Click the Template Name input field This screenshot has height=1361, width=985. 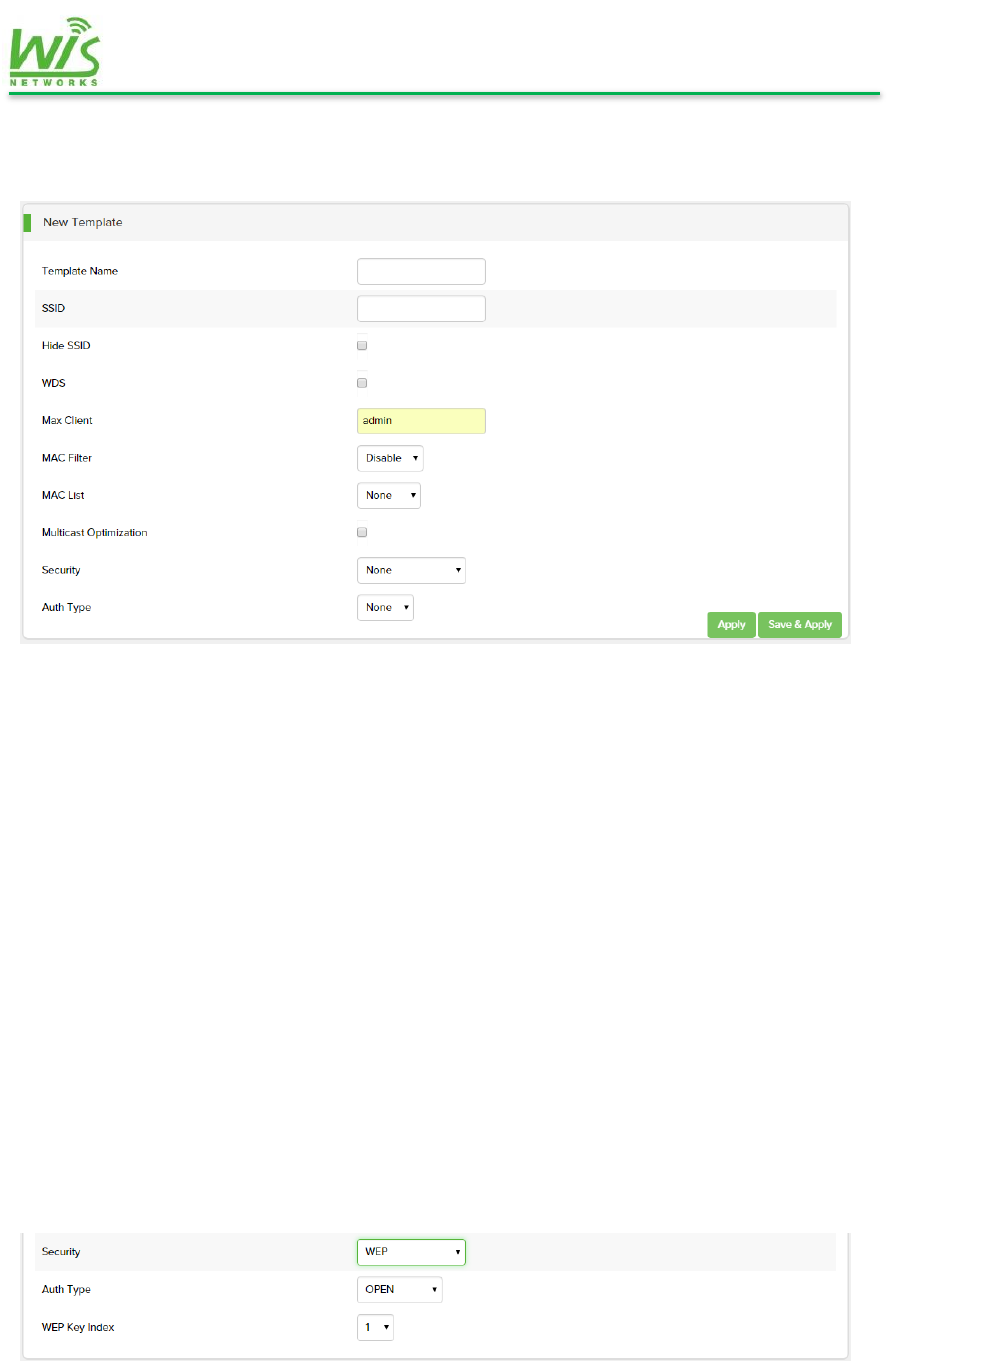pos(421,271)
